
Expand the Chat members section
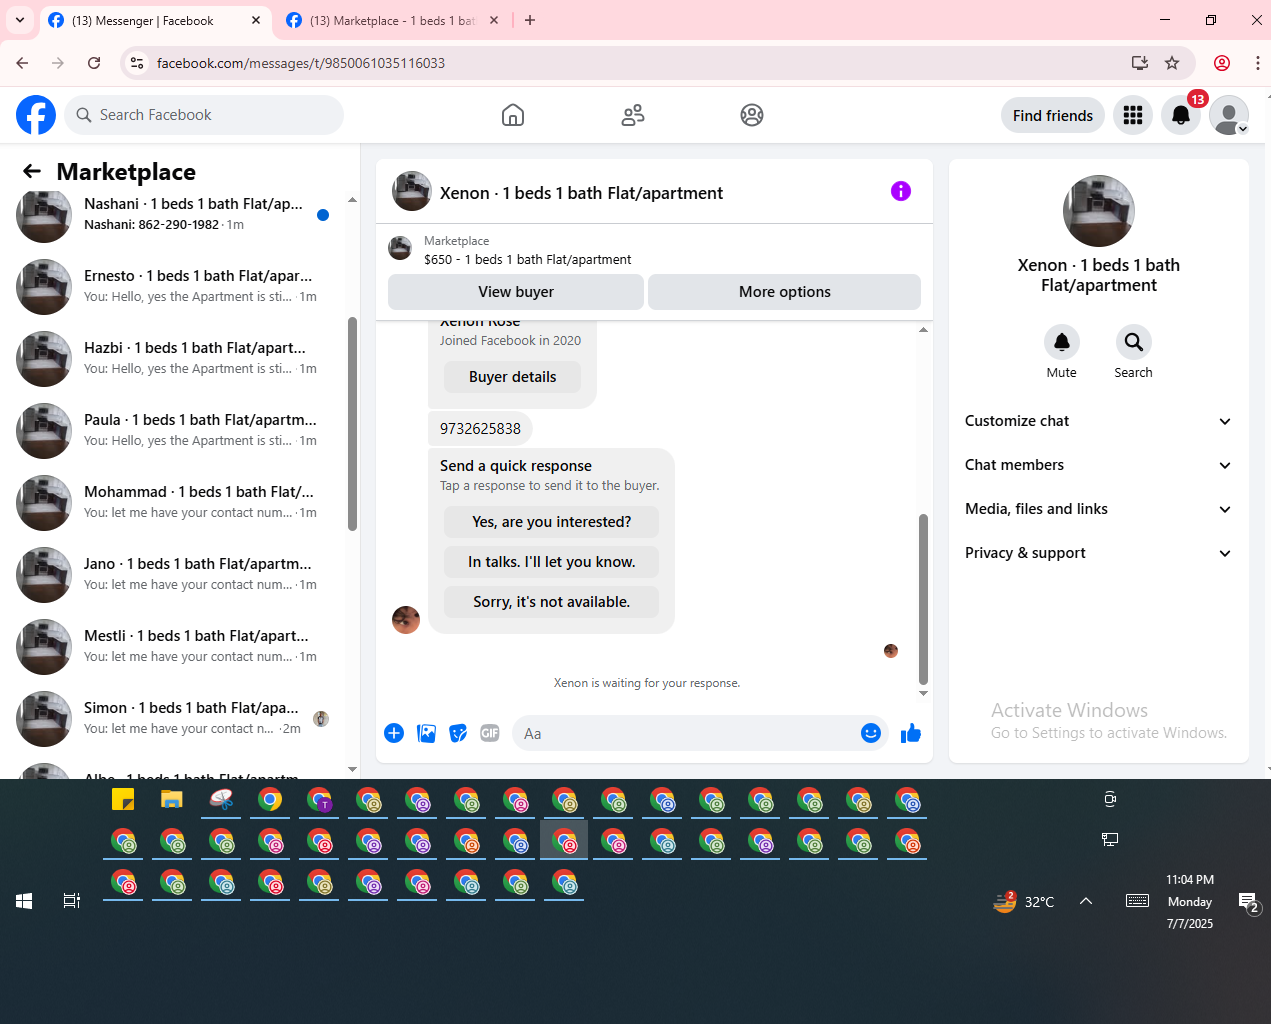[1098, 465]
